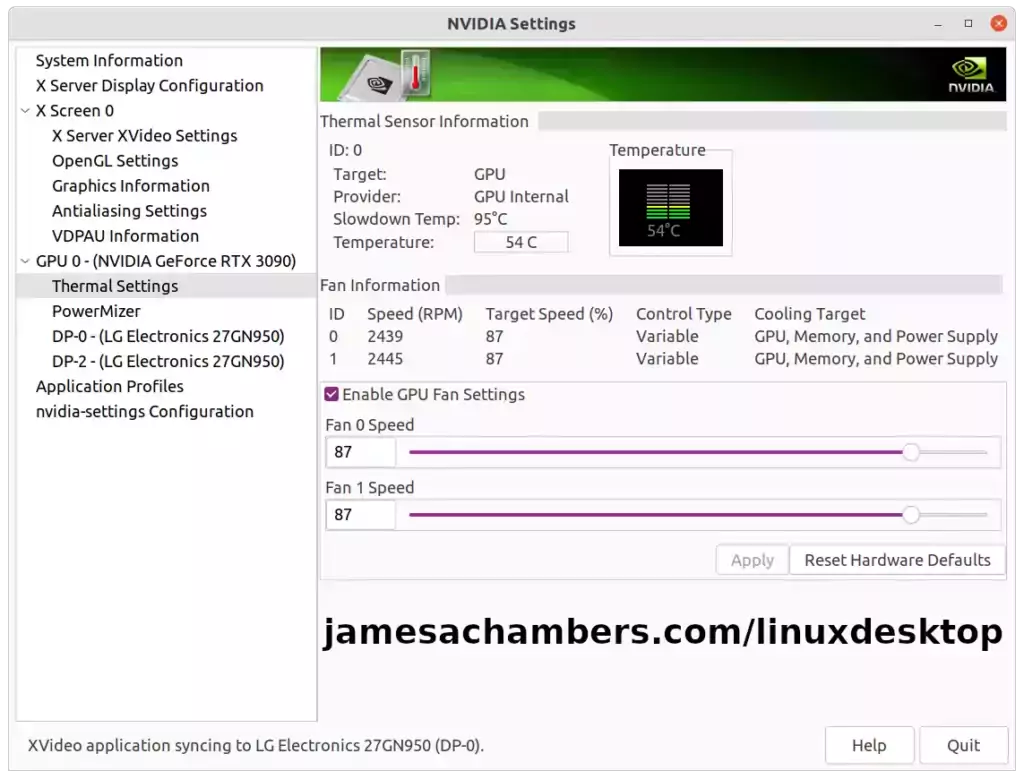Maximize the NVIDIA Settings window

pyautogui.click(x=968, y=24)
